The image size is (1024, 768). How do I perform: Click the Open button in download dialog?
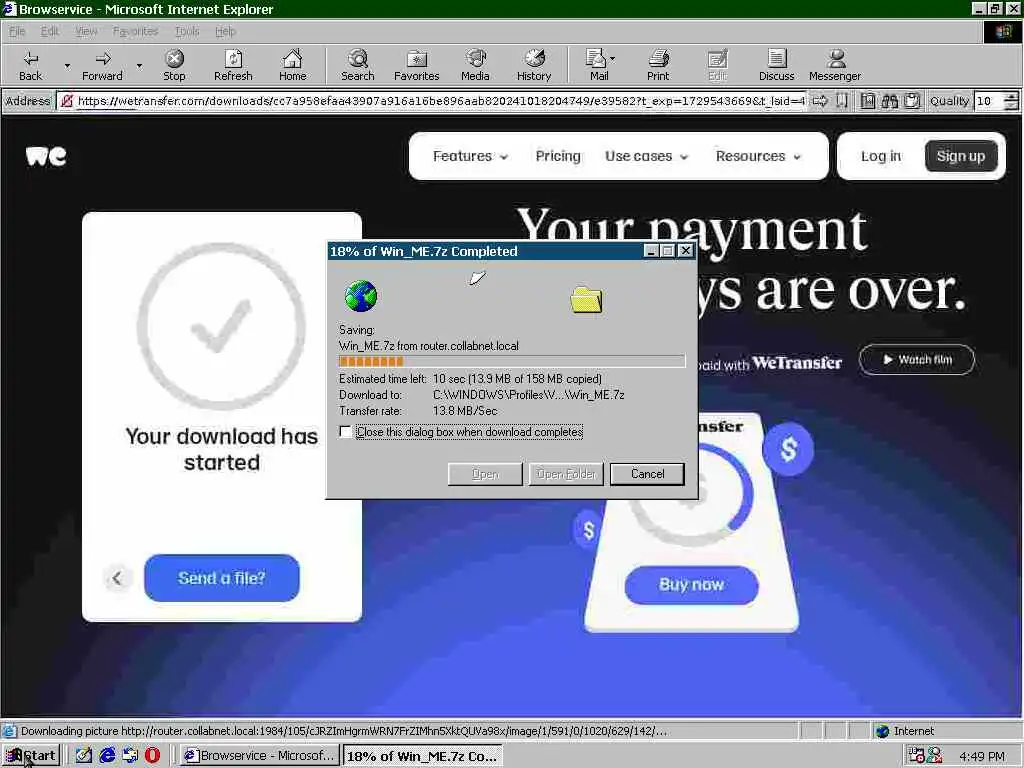pyautogui.click(x=485, y=474)
